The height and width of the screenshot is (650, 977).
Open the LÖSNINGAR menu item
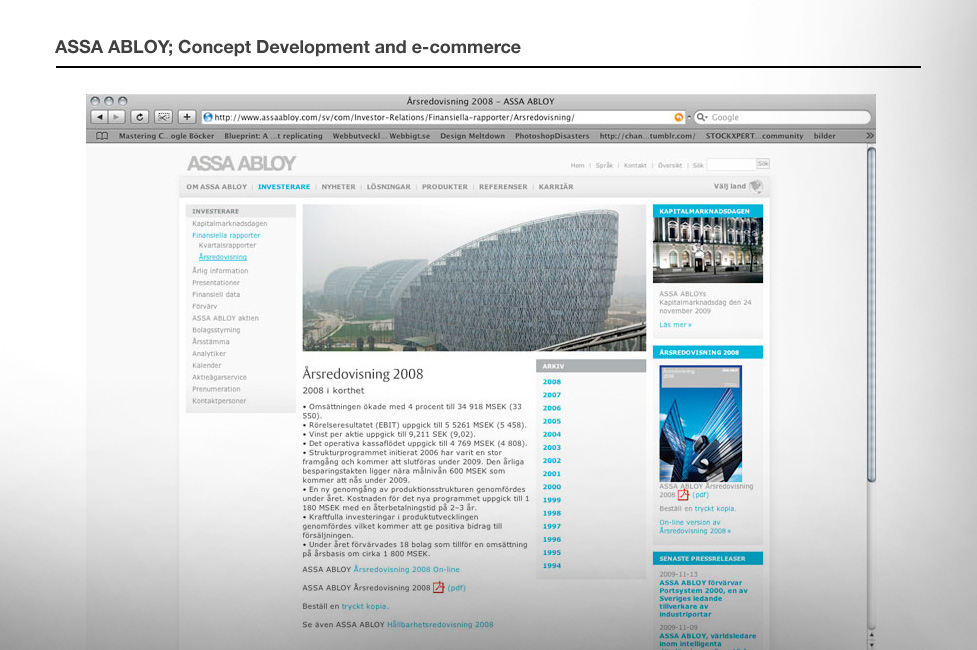point(389,187)
